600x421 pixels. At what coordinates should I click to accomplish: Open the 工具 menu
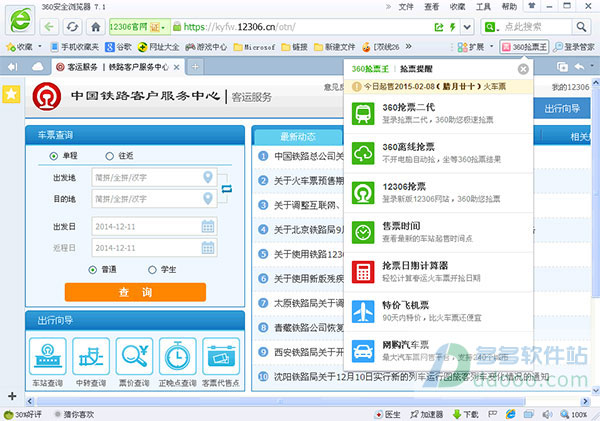pyautogui.click(x=483, y=7)
